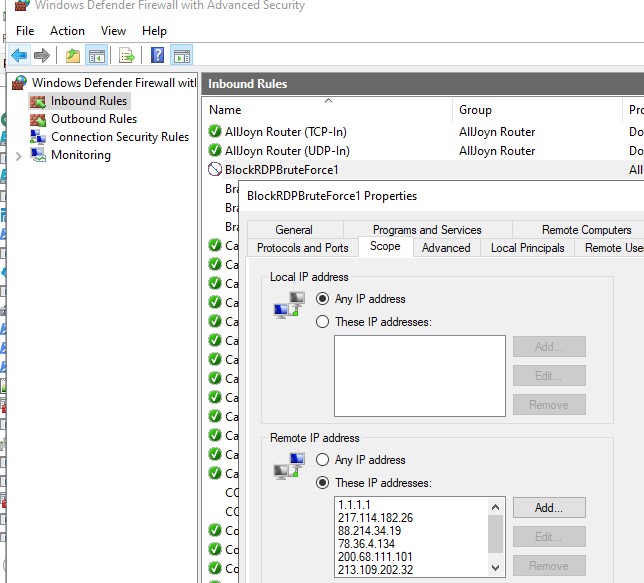Click the AllJoyn Router (UDP-In) enabled icon

click(215, 150)
